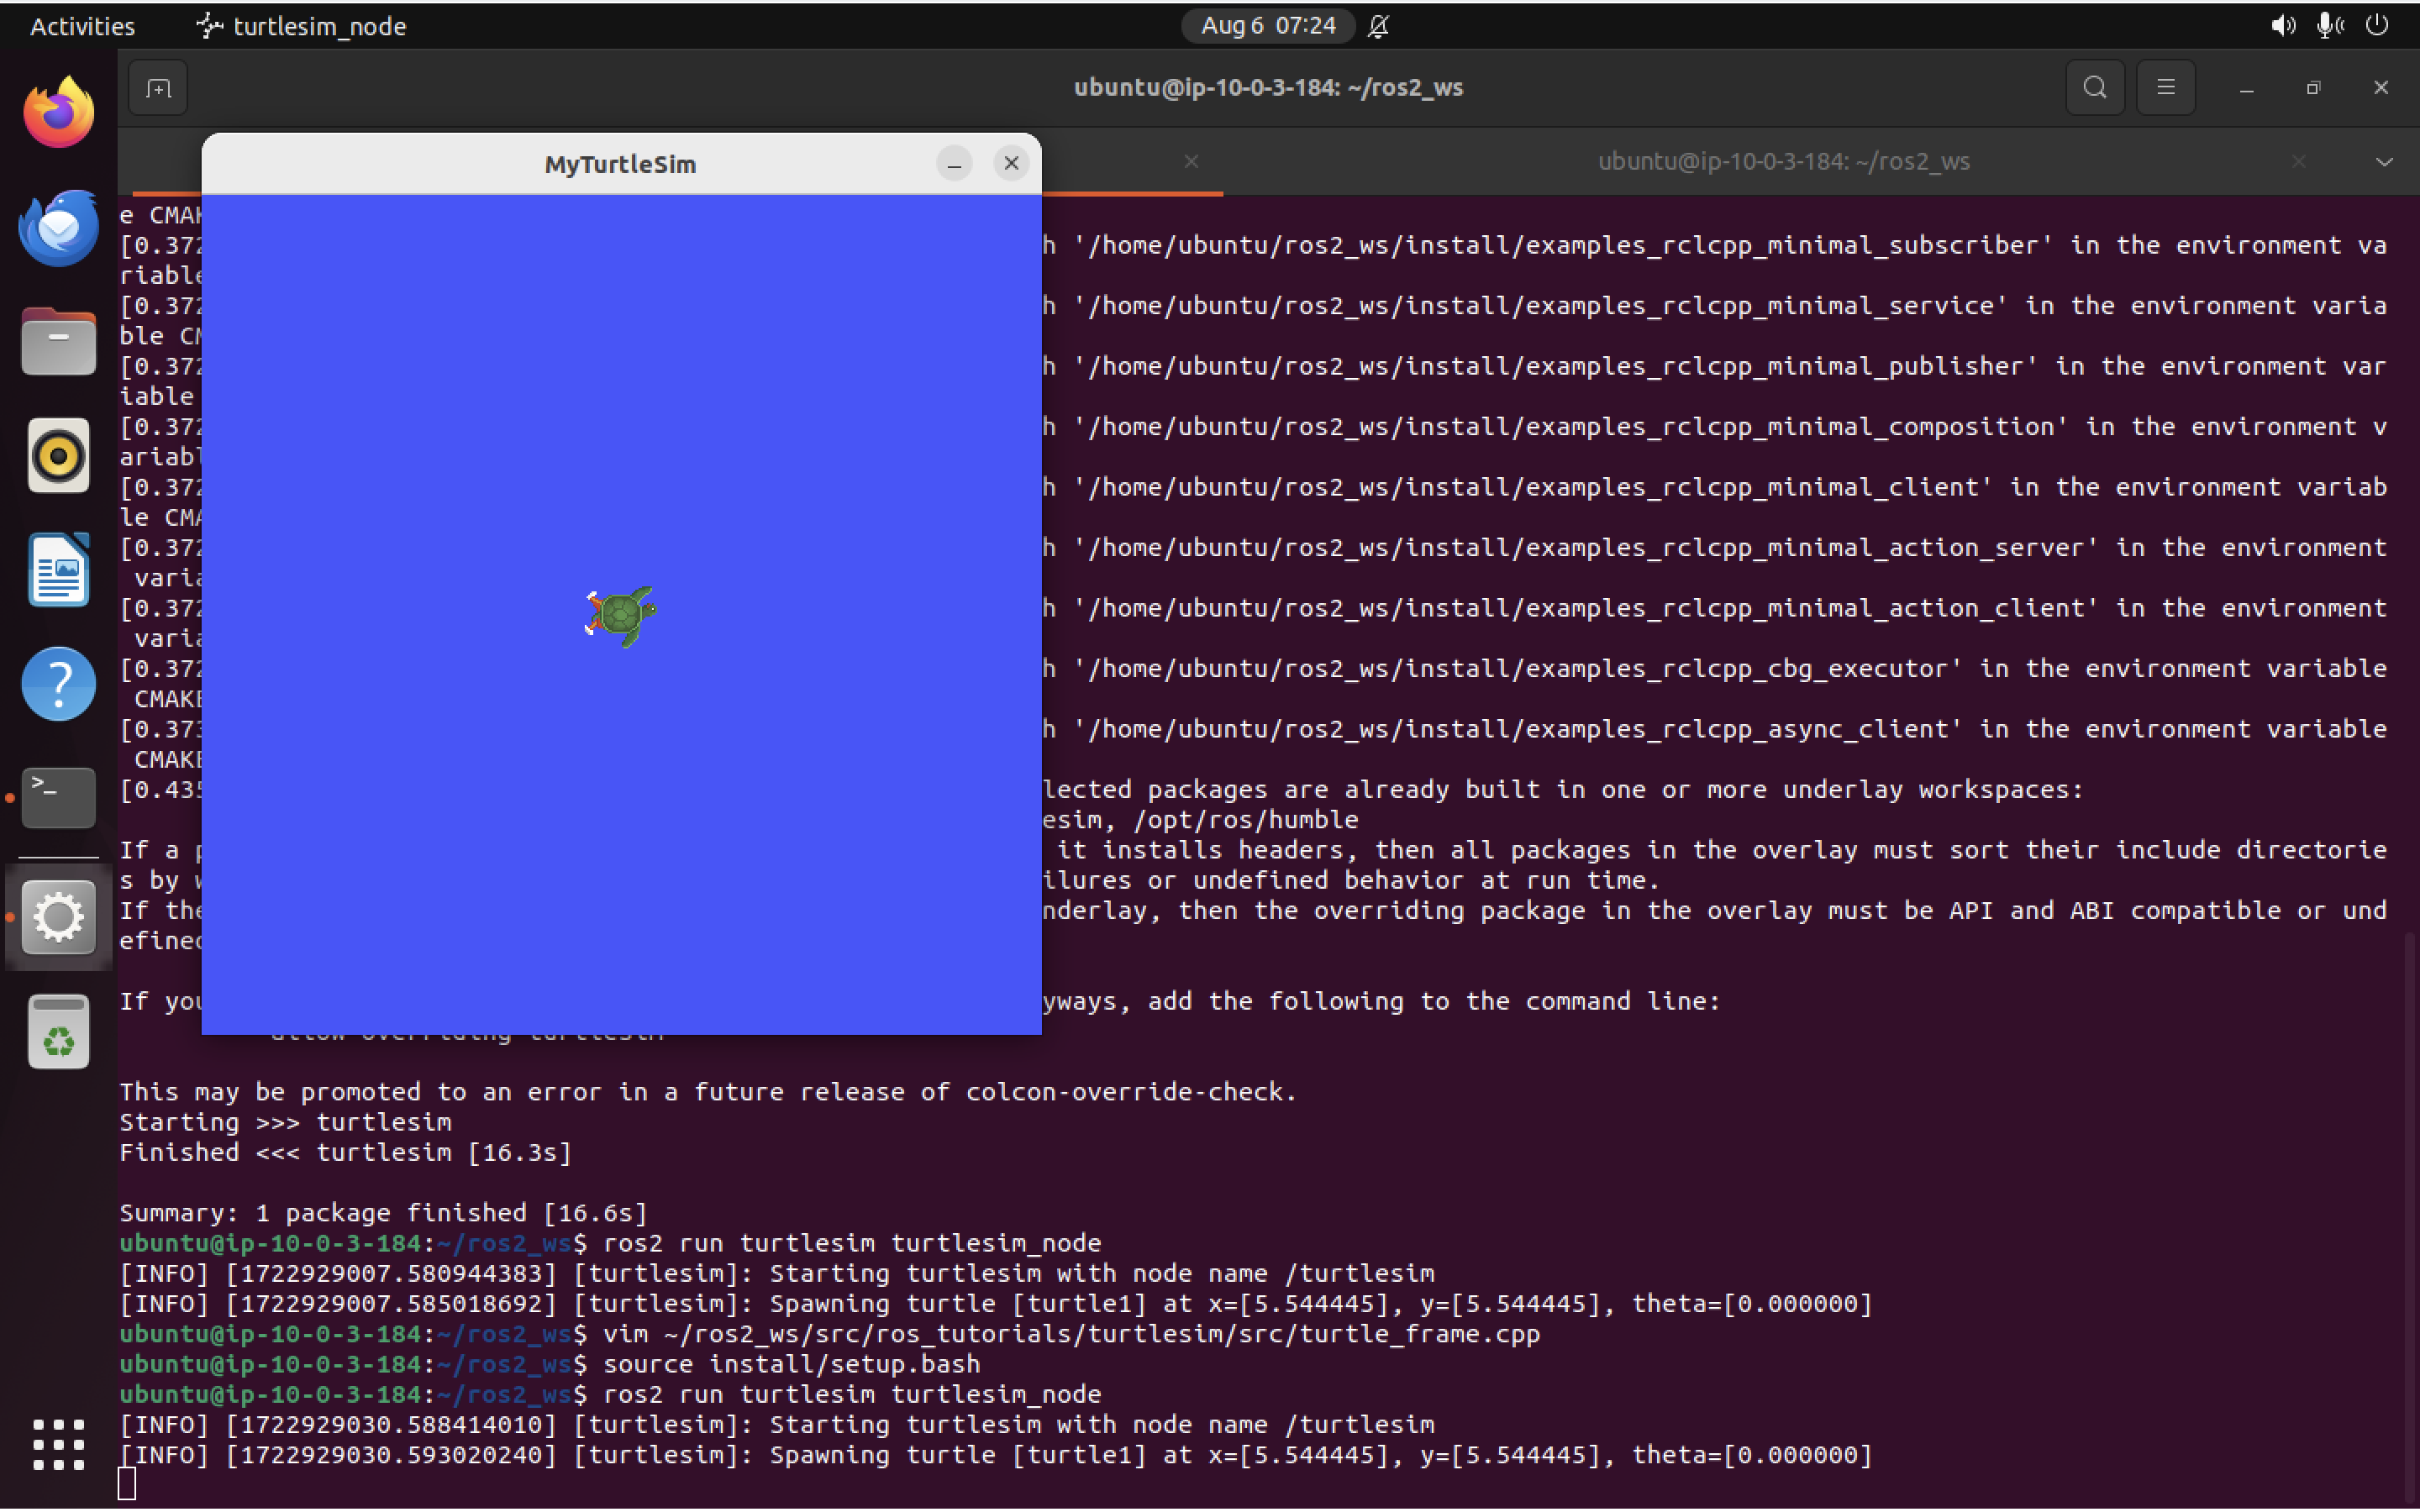Show all applications using the grid button

tap(57, 1445)
